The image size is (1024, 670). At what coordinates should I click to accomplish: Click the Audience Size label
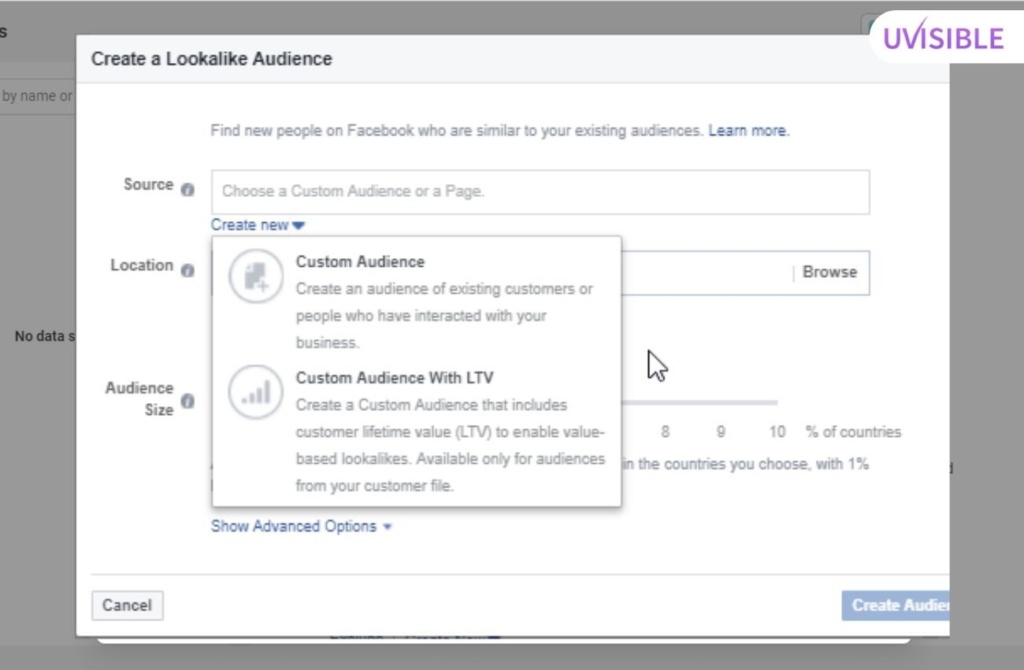pos(140,398)
